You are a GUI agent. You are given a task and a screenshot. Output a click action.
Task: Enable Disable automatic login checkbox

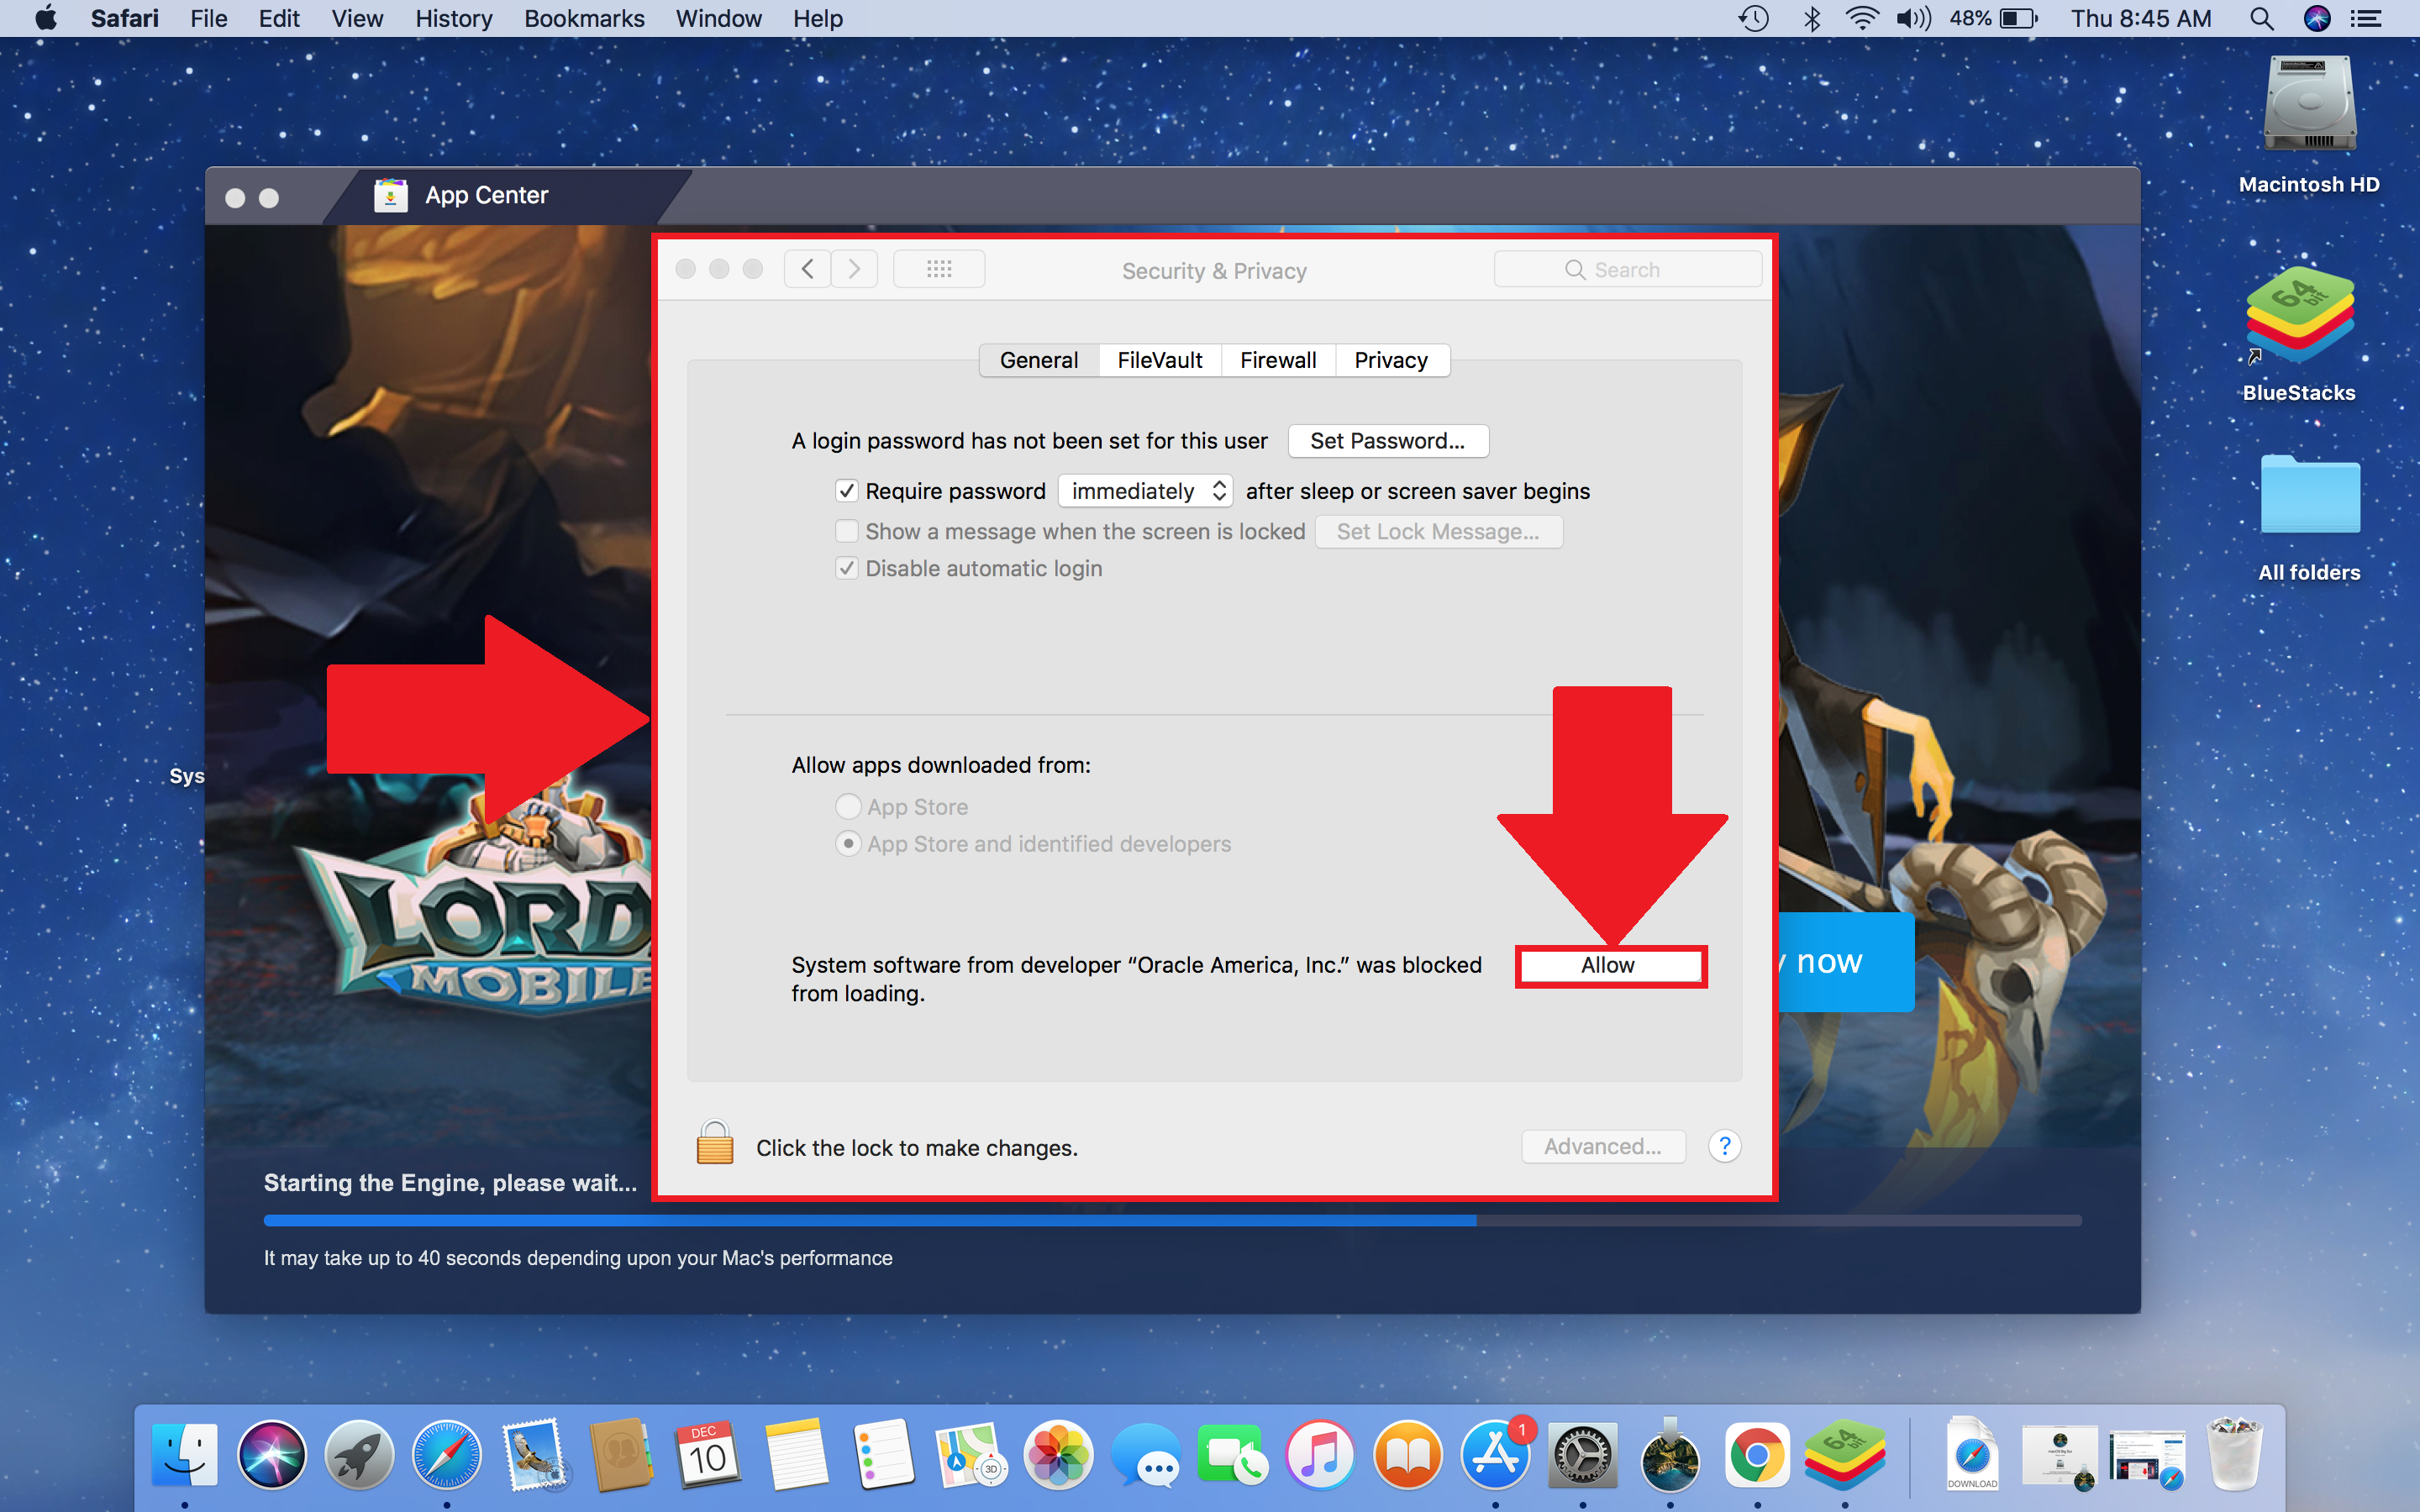(847, 568)
